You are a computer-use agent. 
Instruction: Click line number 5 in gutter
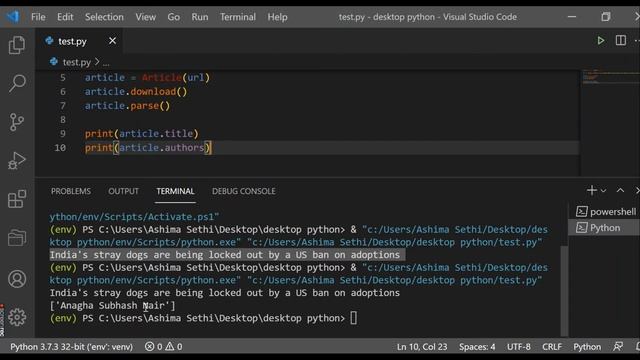point(63,78)
